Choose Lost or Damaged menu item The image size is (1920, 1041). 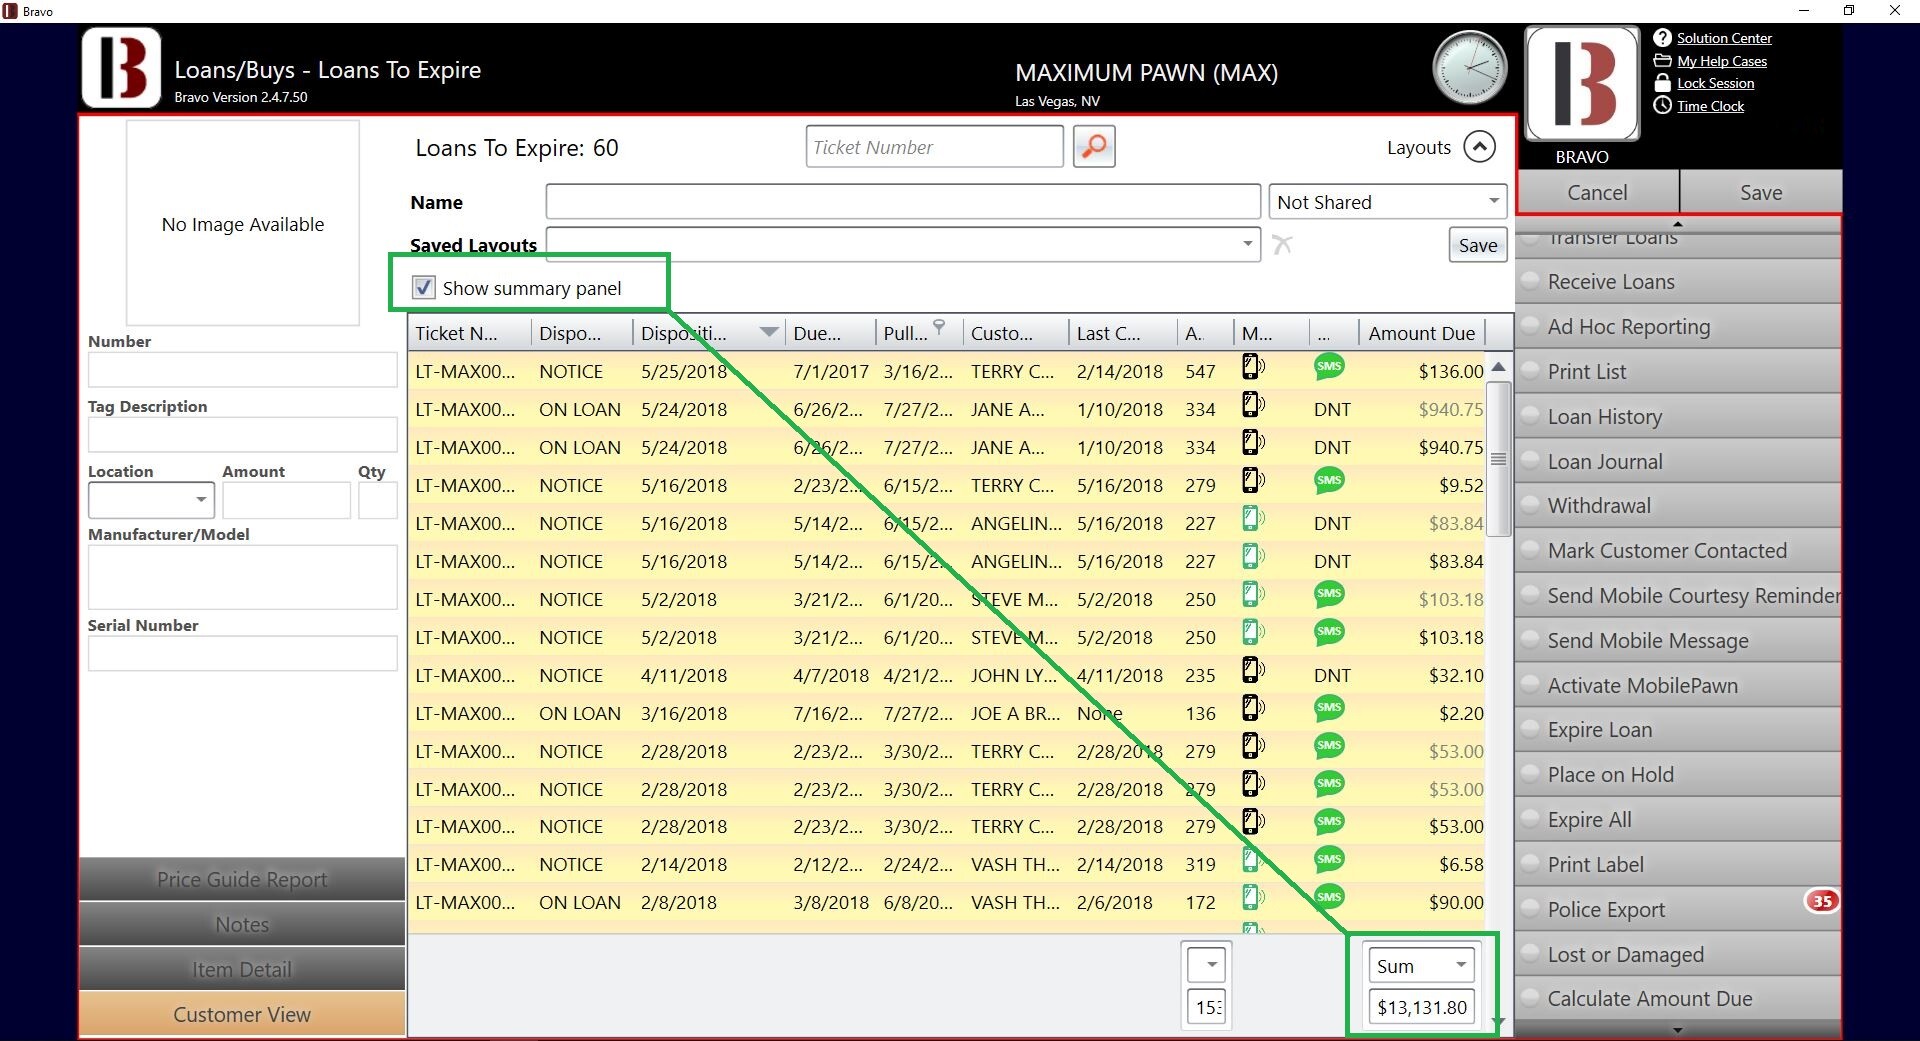[1679, 954]
